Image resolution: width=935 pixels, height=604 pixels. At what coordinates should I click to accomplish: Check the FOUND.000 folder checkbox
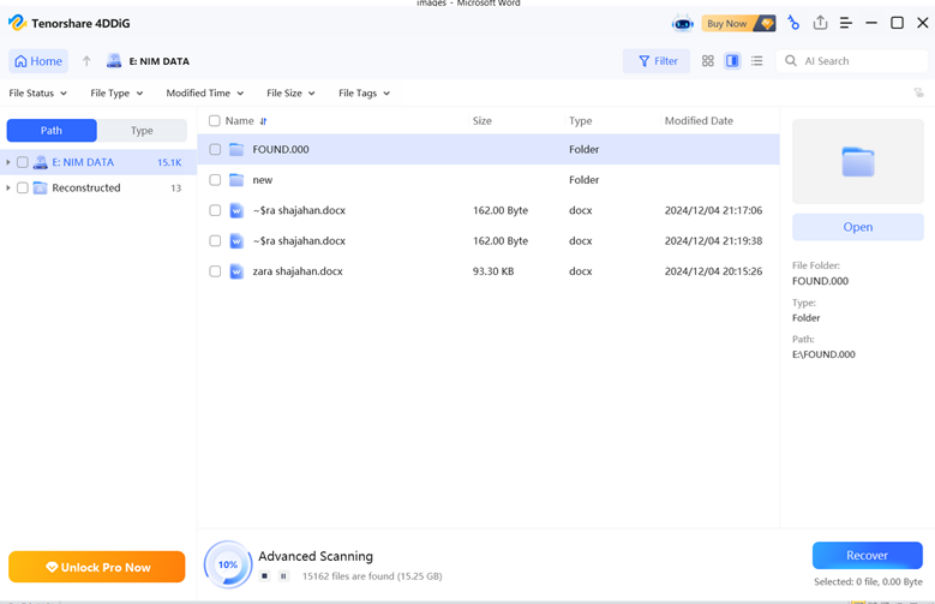point(215,150)
